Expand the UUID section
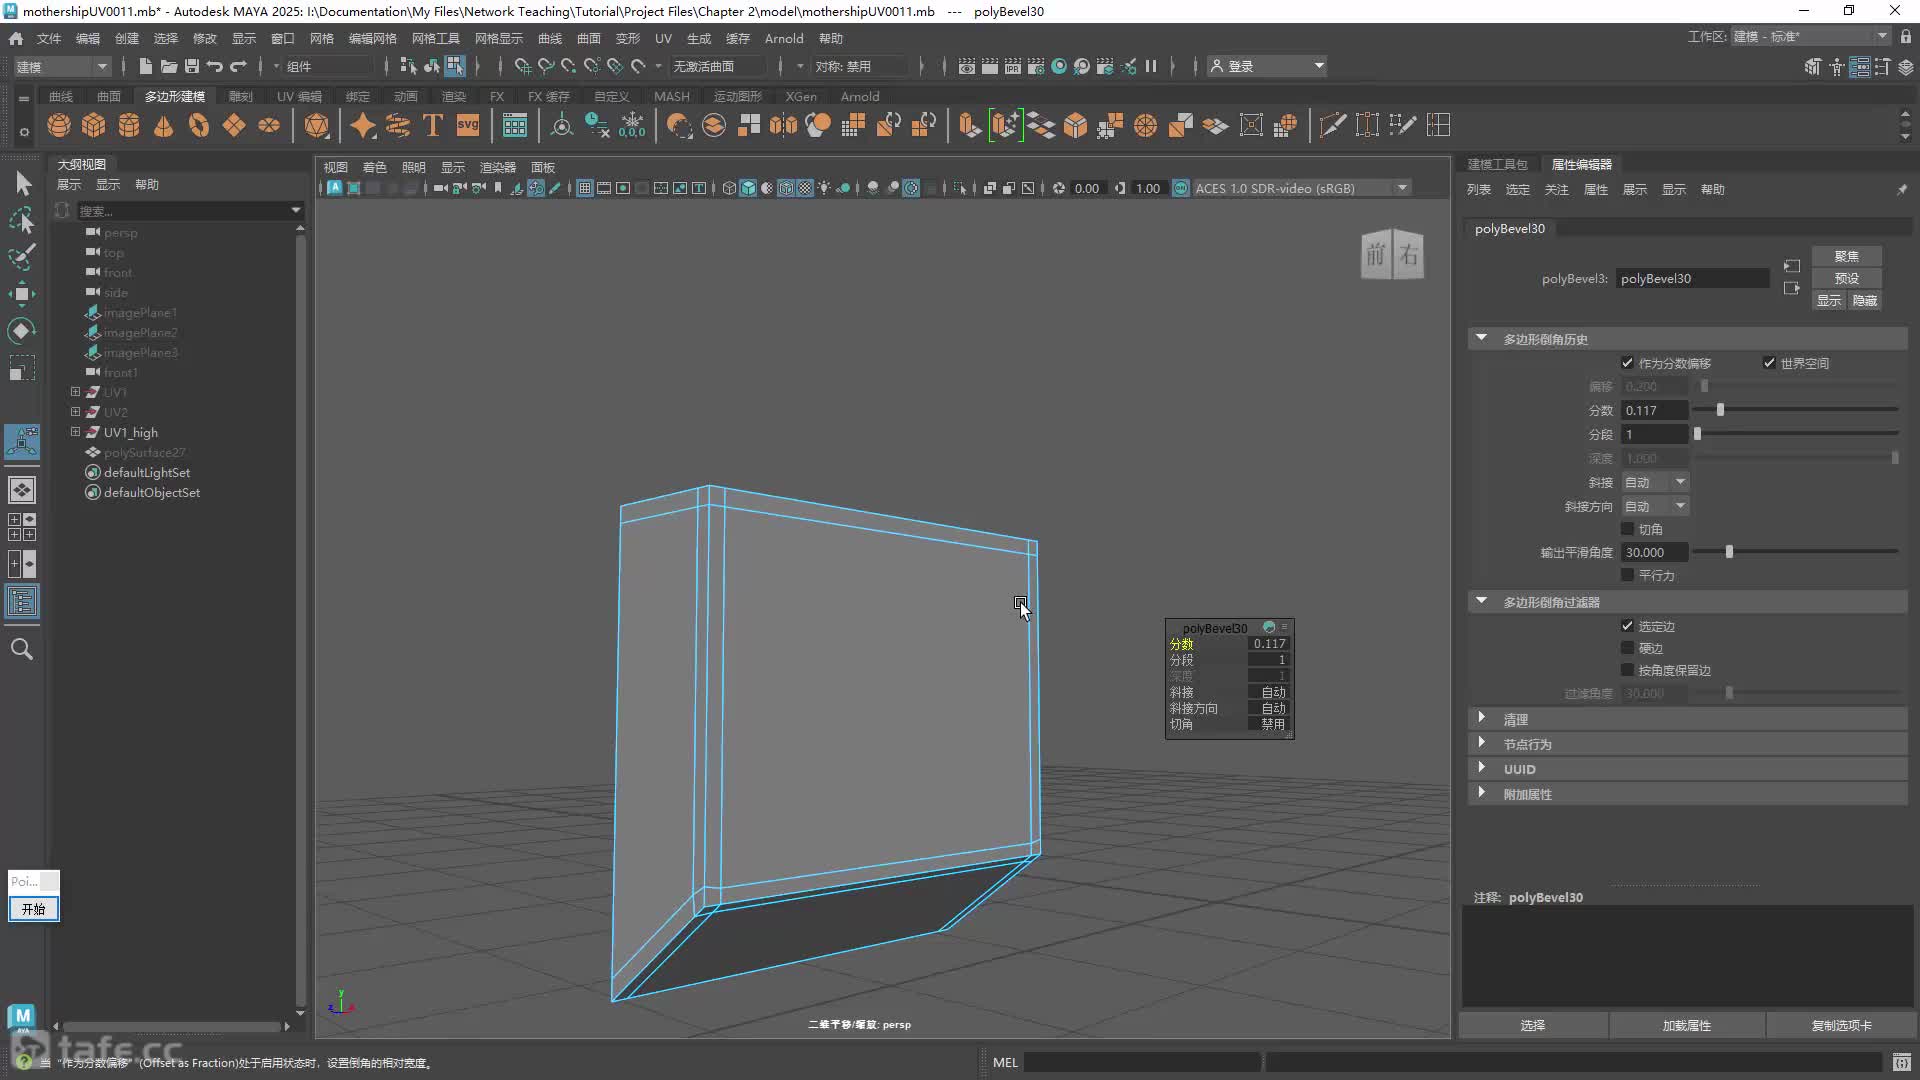Viewport: 1920px width, 1080px height. click(x=1481, y=768)
